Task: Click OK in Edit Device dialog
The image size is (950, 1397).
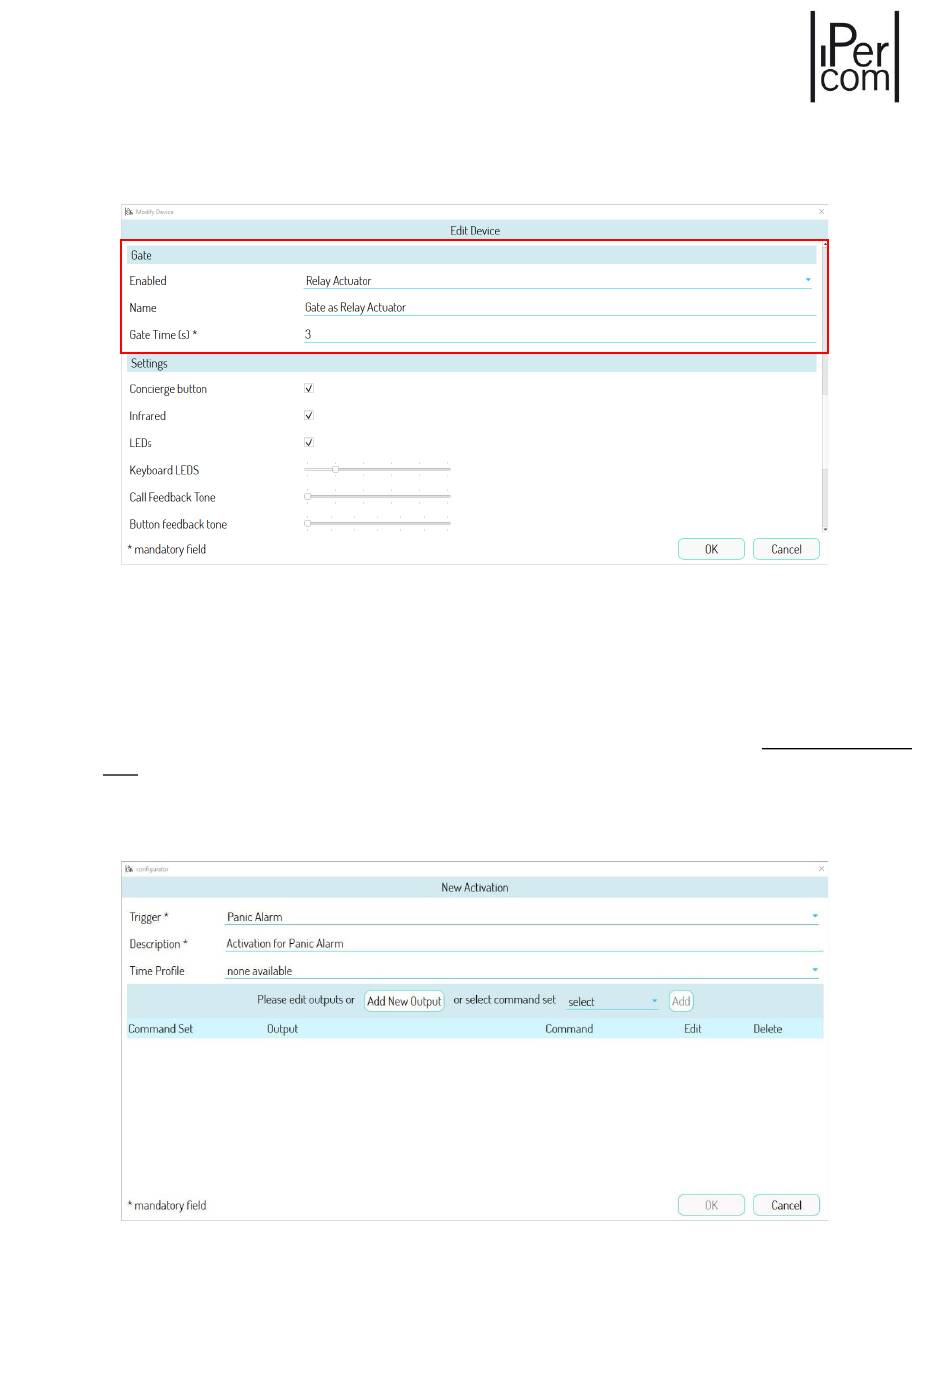Action: 711,549
